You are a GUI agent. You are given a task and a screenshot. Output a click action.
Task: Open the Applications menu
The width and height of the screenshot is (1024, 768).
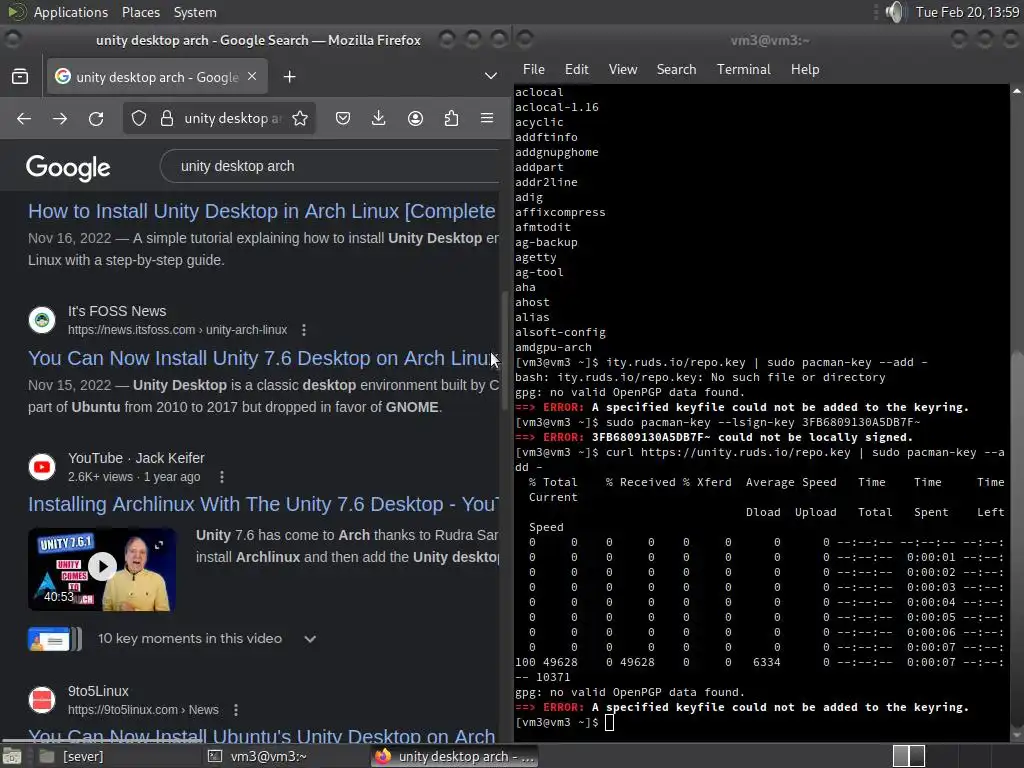pos(71,12)
